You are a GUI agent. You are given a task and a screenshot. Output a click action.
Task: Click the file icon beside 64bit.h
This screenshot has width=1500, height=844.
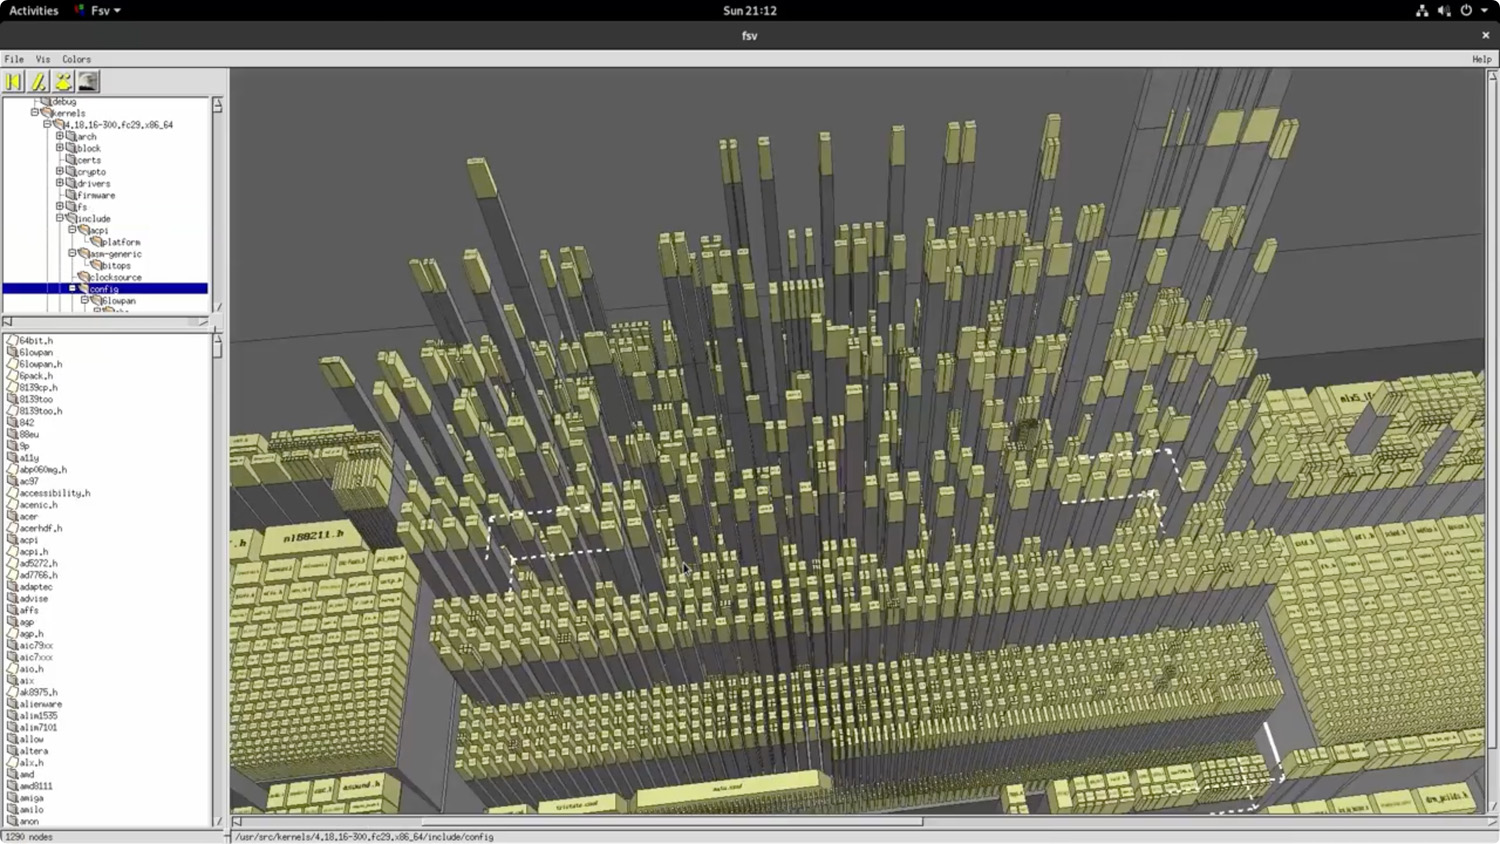click(x=12, y=340)
